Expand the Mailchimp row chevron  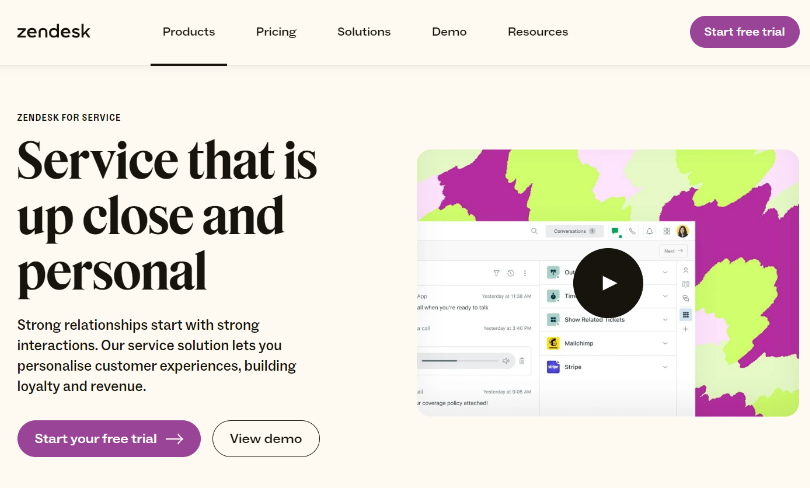pyautogui.click(x=665, y=343)
